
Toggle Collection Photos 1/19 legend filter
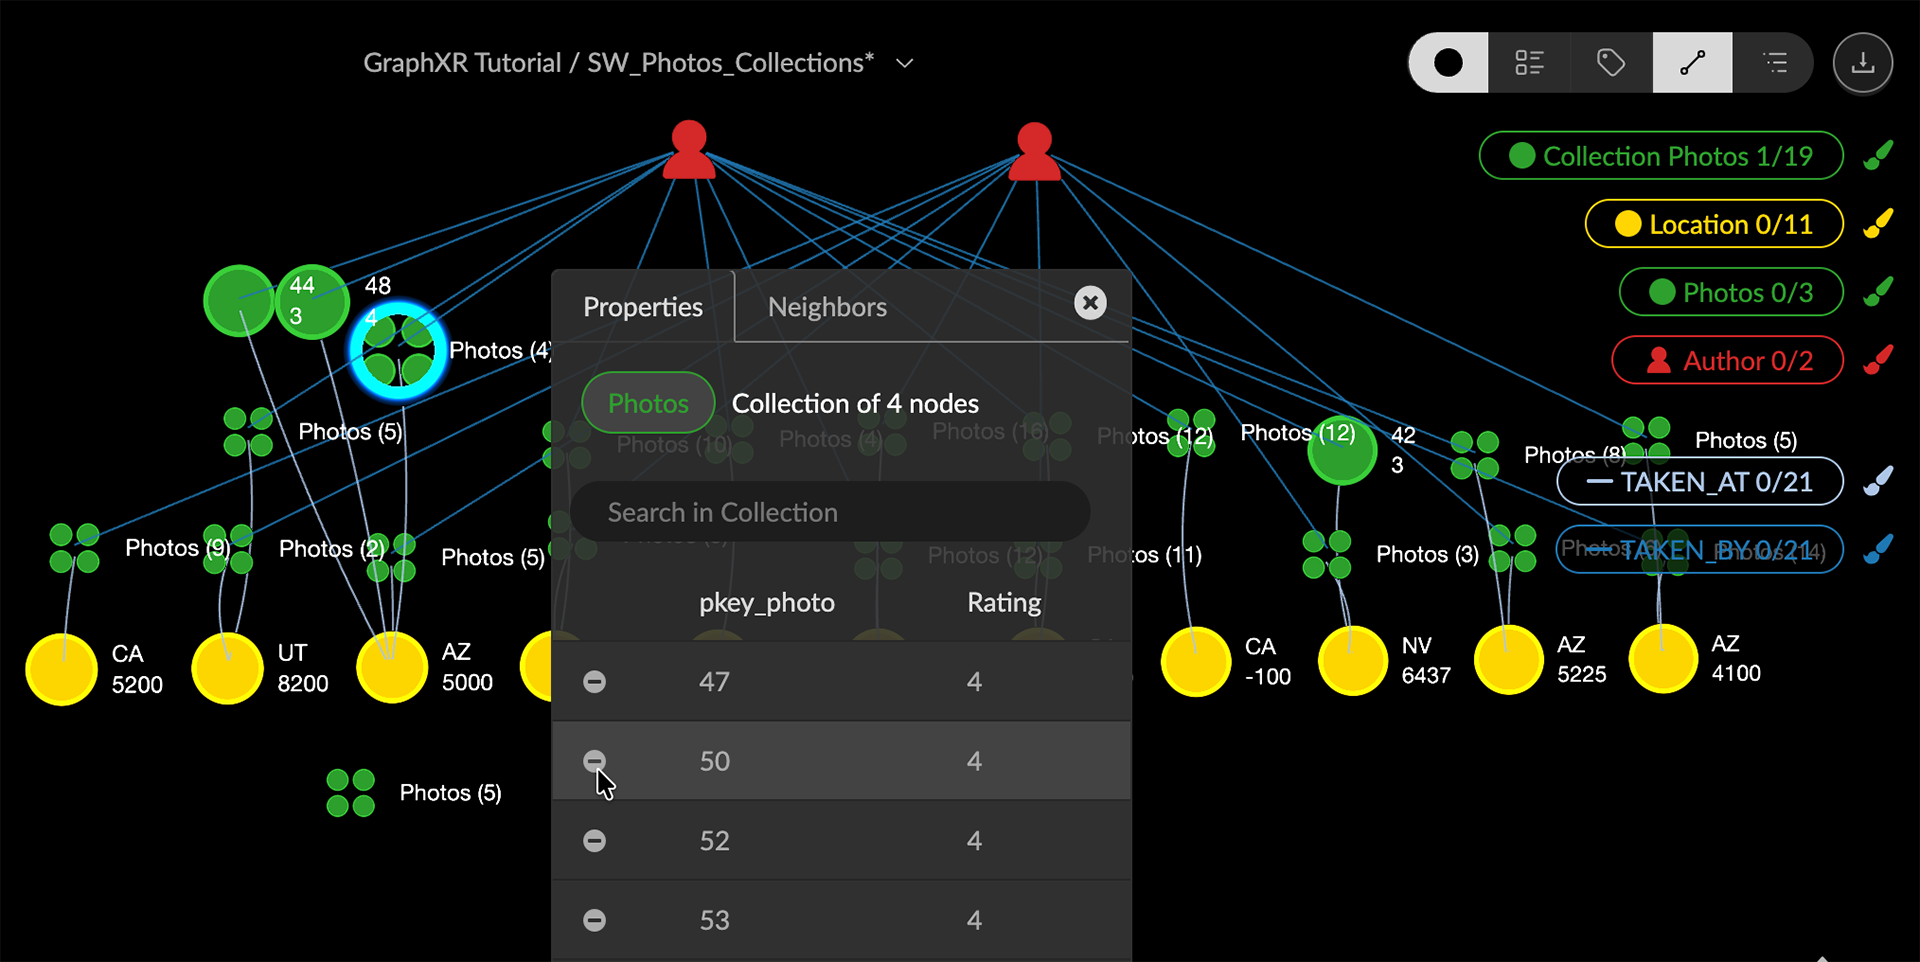click(x=1660, y=156)
